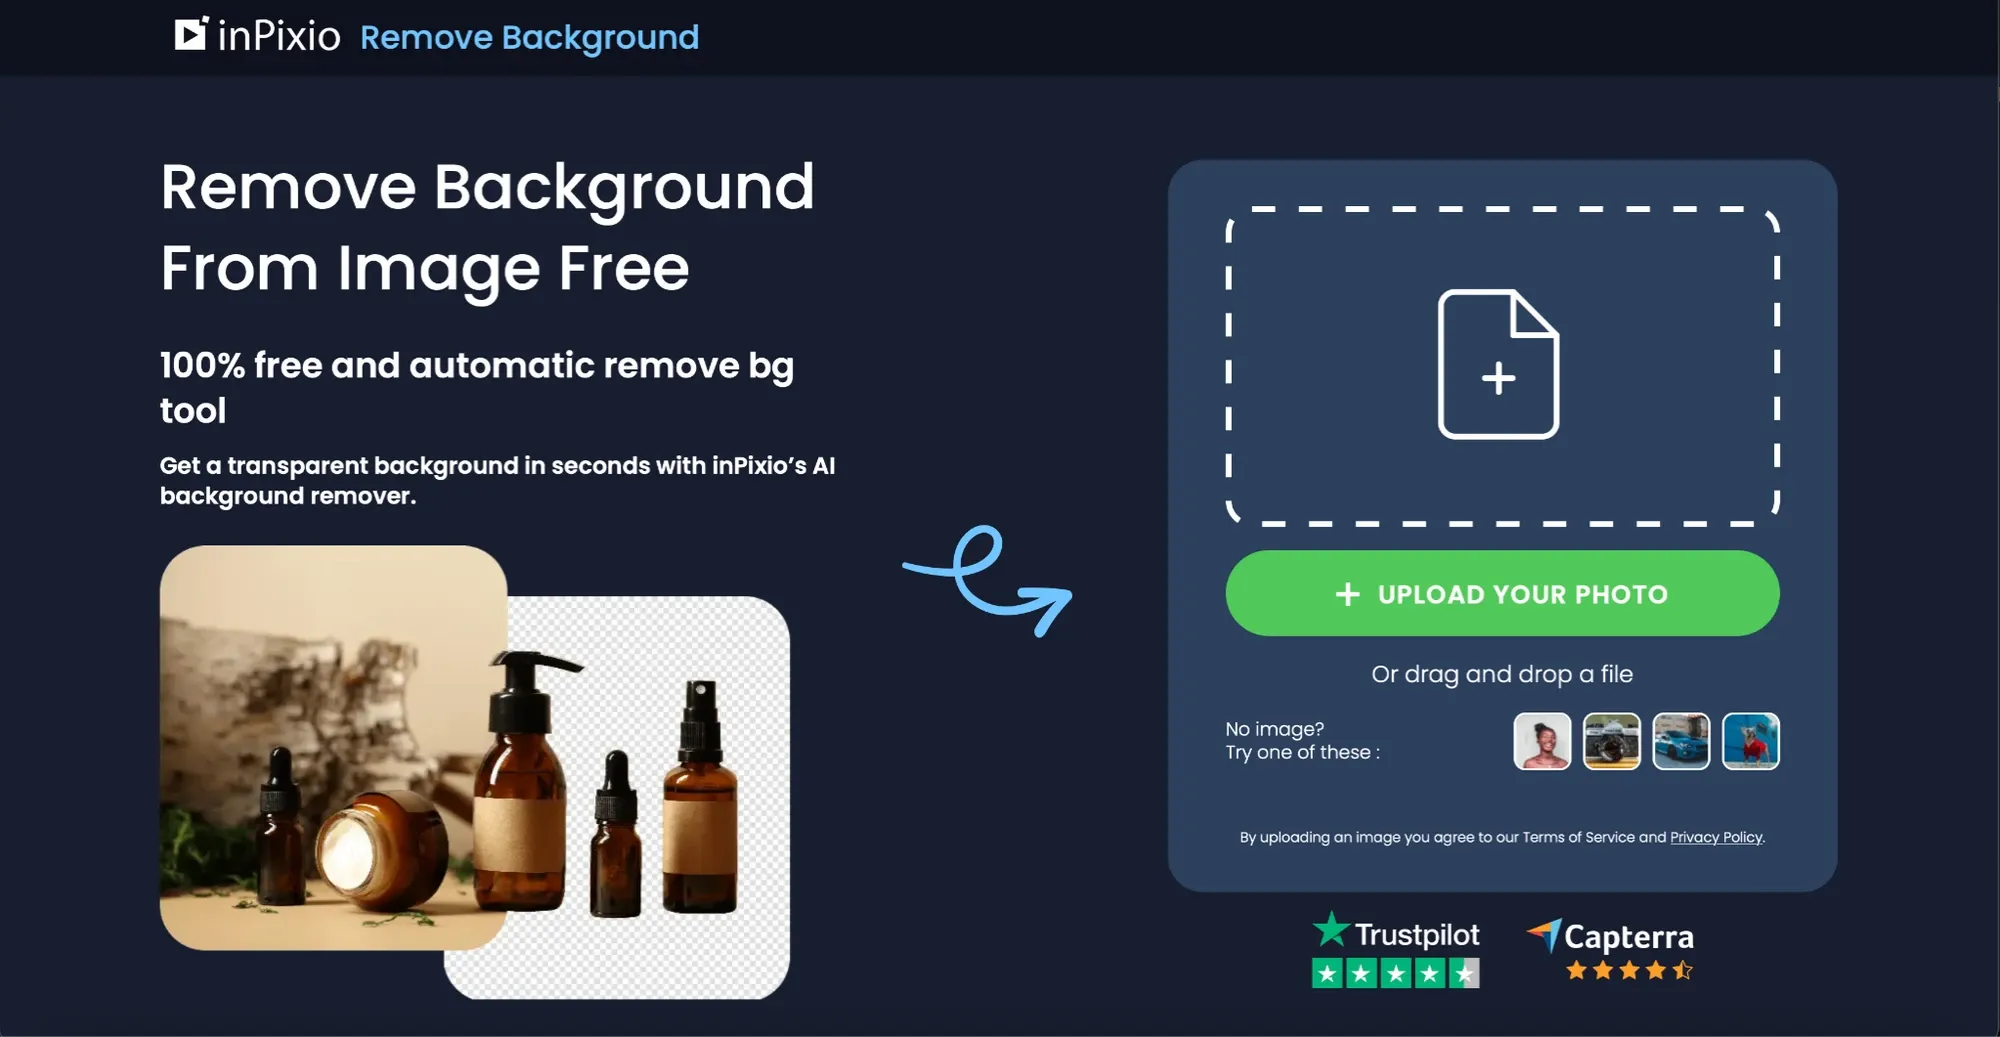Viewport: 2000px width, 1037px height.
Task: Click the Trustpilot rating badge
Action: [x=1396, y=949]
